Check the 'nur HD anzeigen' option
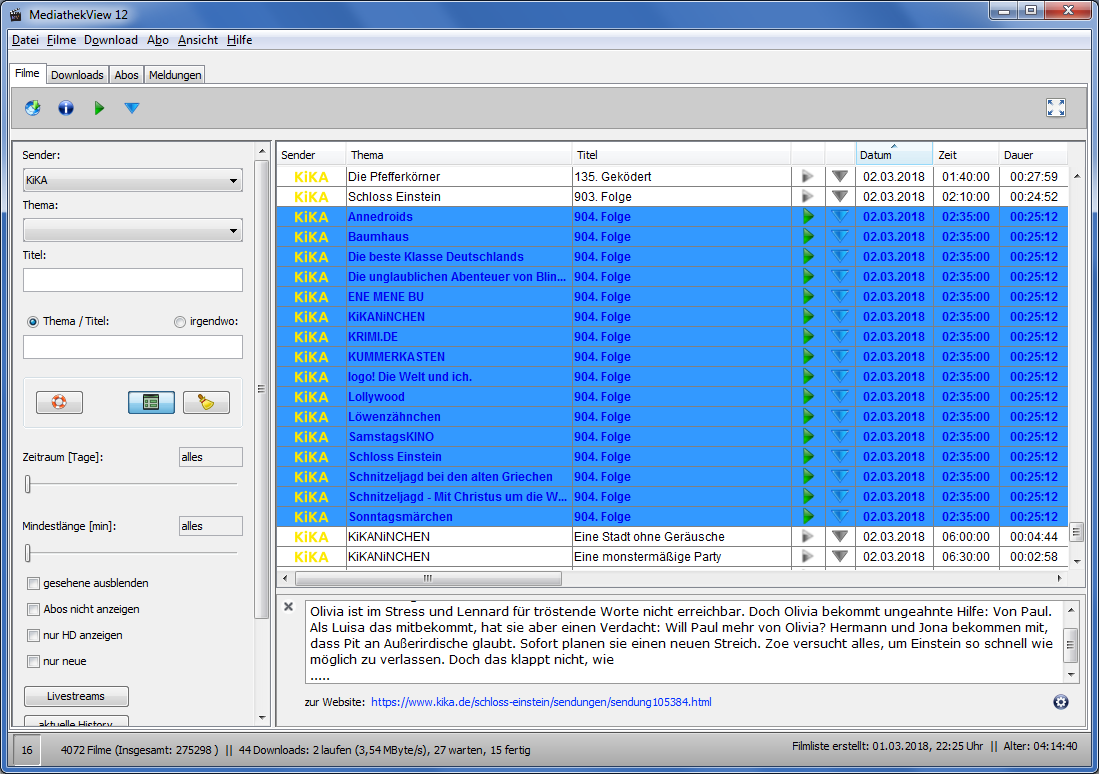The image size is (1099, 774). coord(34,635)
